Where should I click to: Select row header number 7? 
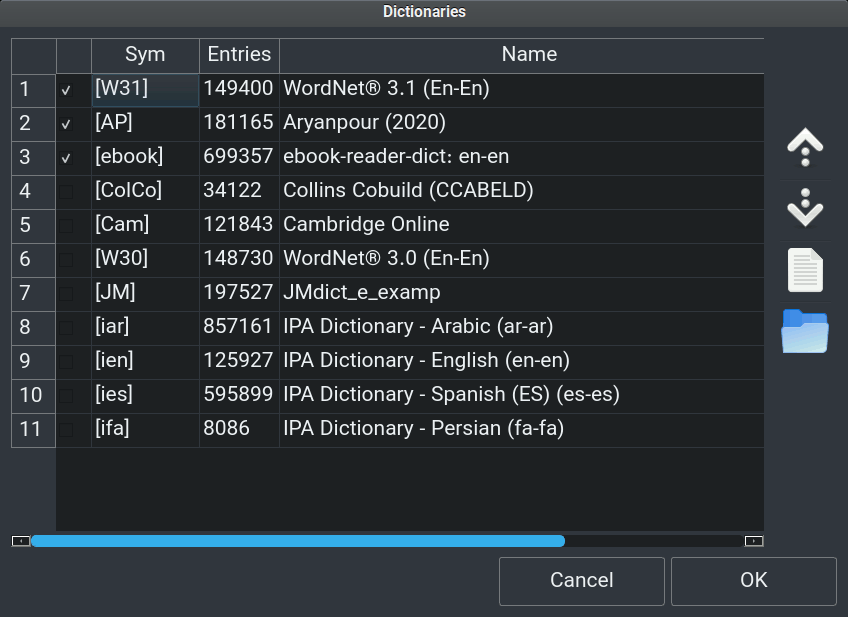tap(34, 294)
